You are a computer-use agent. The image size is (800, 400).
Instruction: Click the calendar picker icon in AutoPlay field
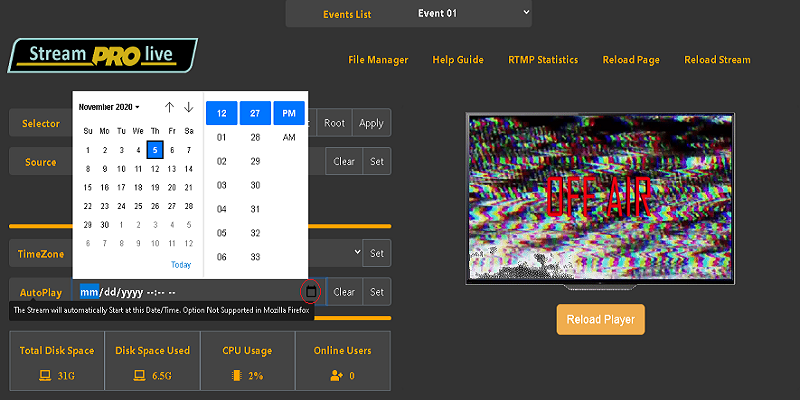click(311, 291)
